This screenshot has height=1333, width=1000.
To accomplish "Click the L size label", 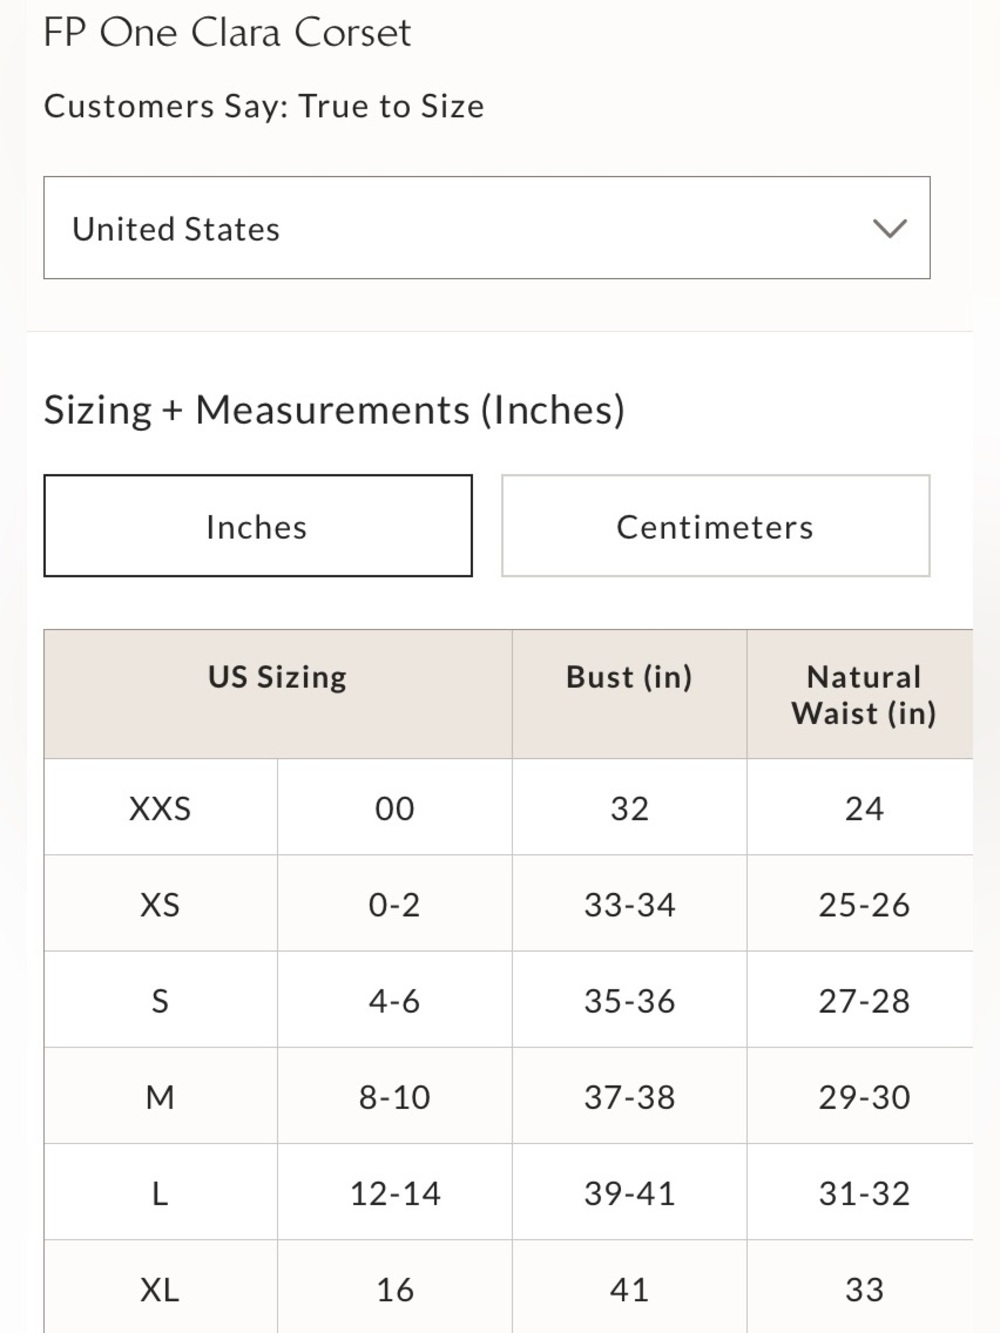I will (x=160, y=1192).
